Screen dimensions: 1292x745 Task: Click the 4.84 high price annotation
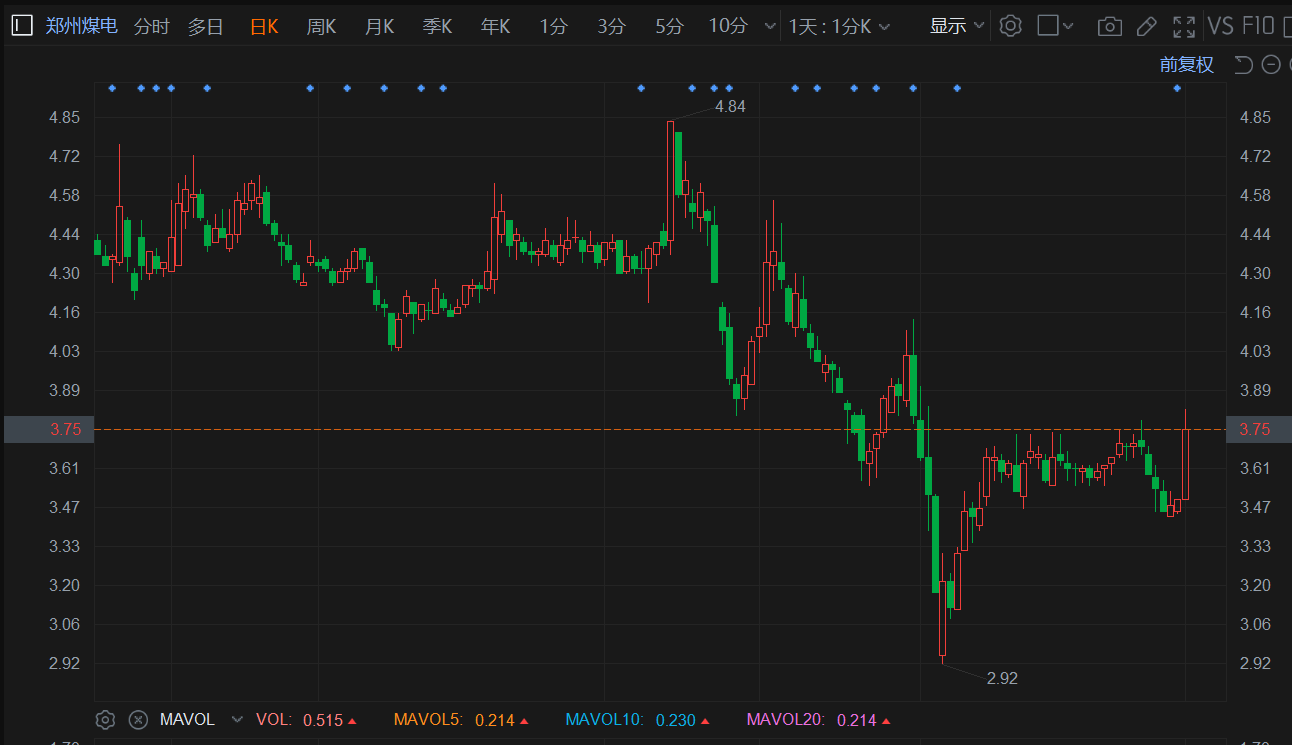(x=730, y=106)
